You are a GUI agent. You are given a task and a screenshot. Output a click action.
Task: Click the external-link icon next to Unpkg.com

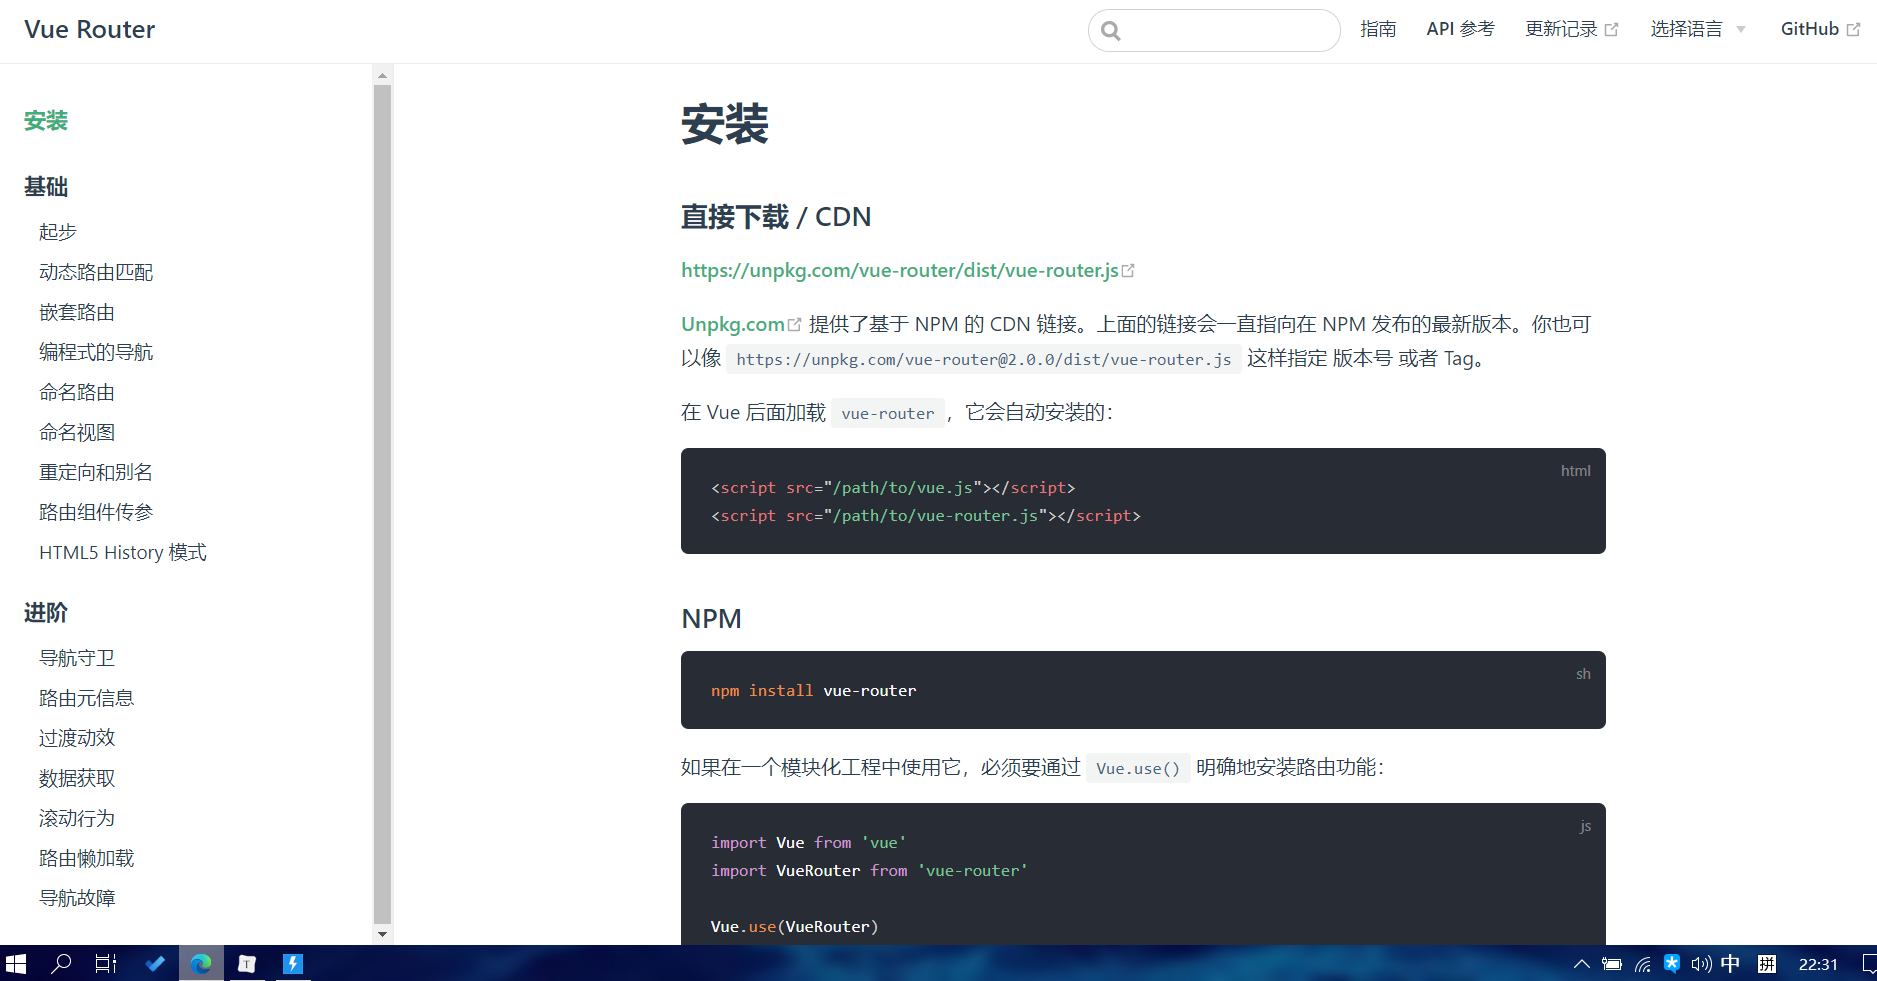[795, 325]
